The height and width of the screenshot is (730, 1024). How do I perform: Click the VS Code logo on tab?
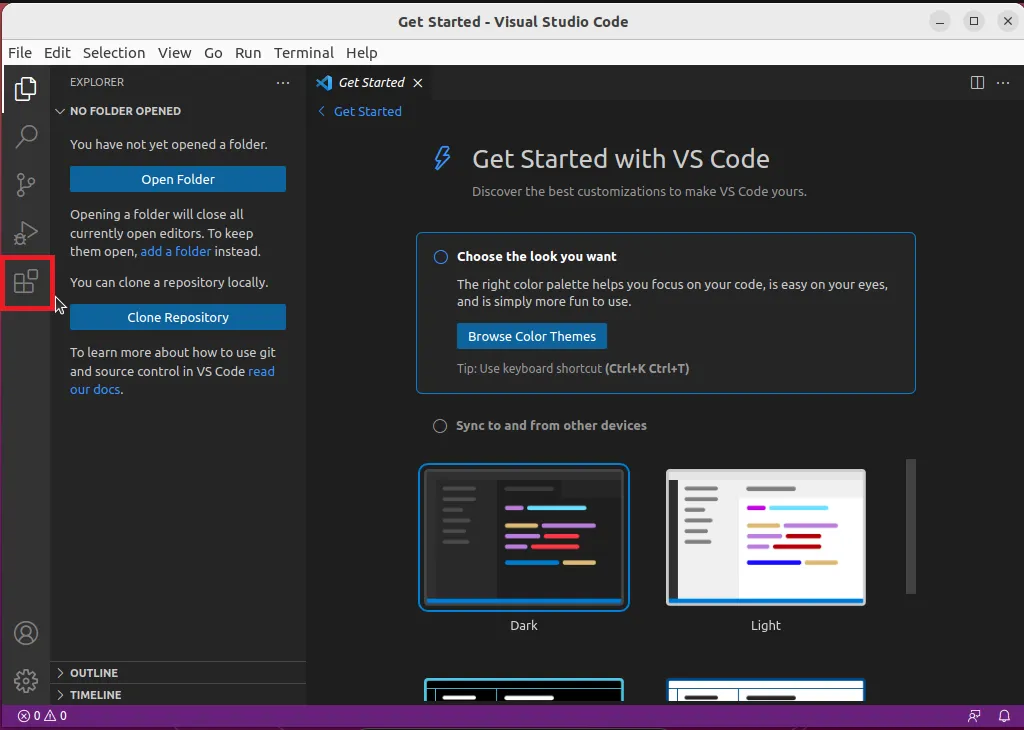pos(324,83)
